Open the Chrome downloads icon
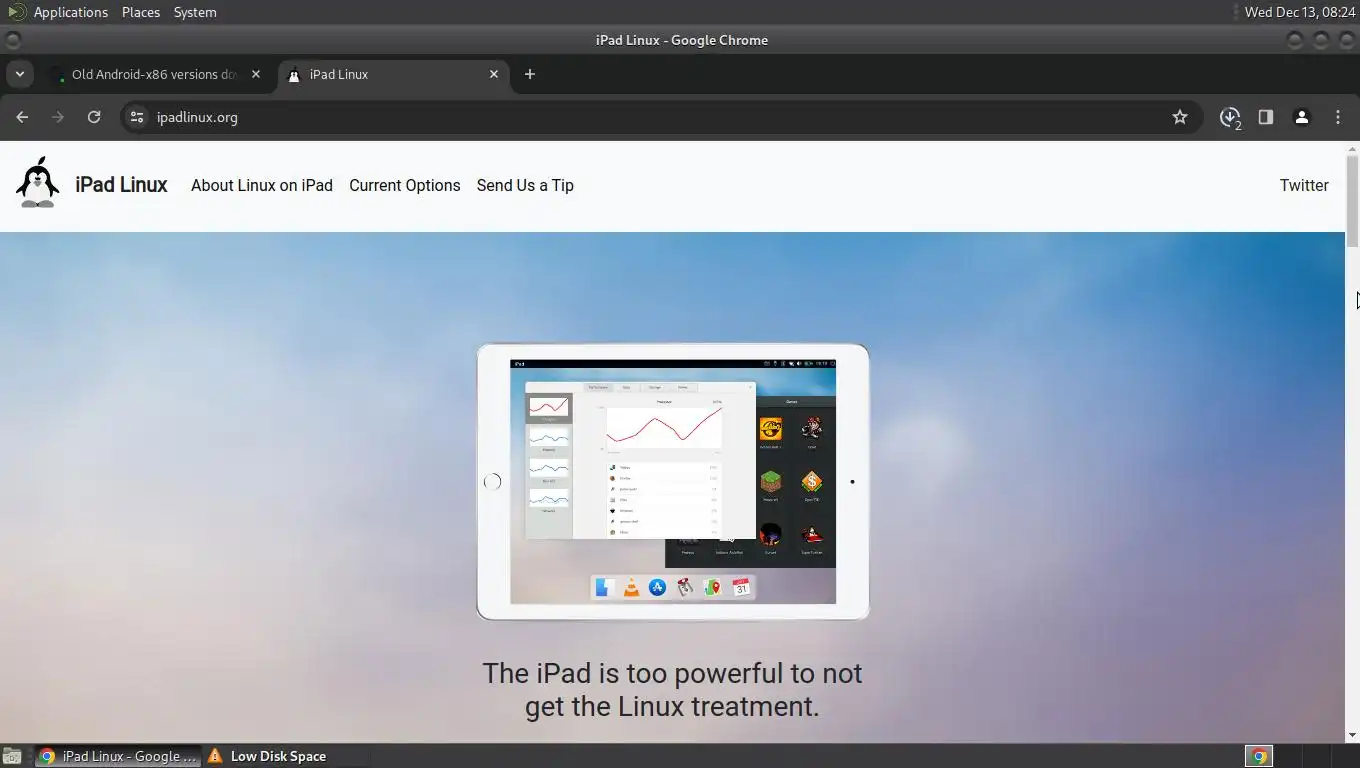Screen dimensions: 1360x768 pyautogui.click(x=1230, y=117)
